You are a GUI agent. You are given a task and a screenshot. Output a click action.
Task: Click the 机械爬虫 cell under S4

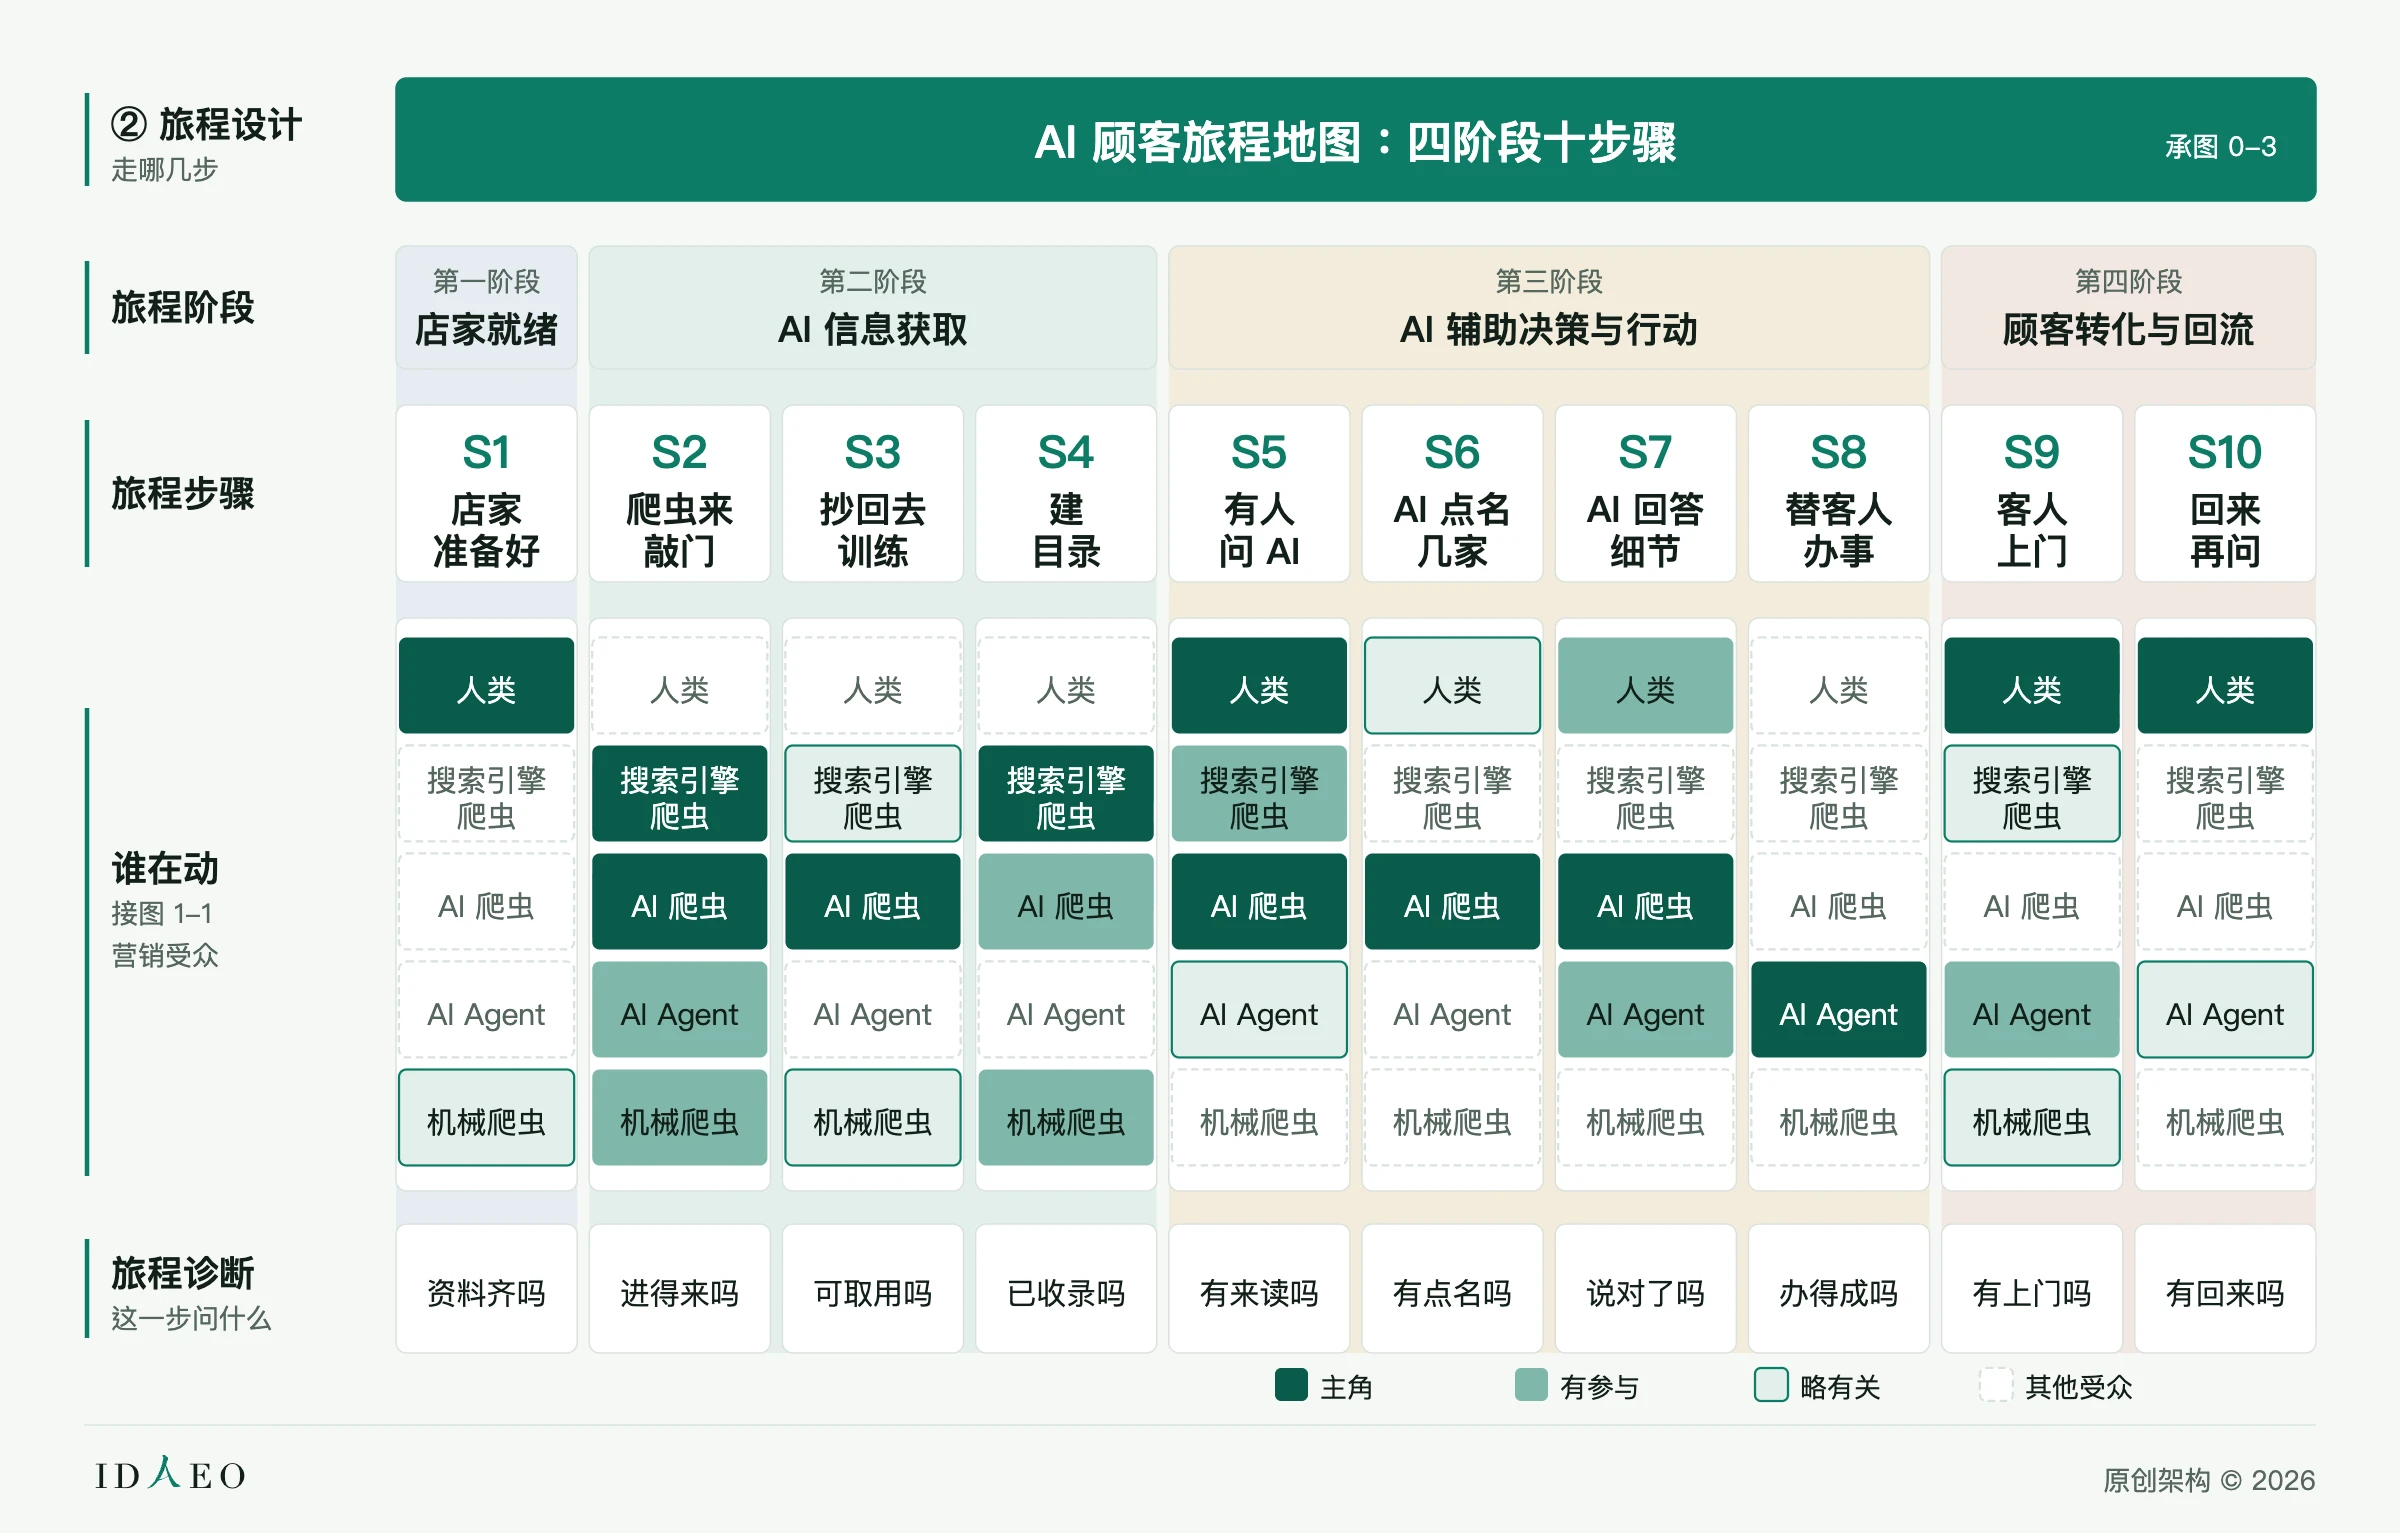point(1066,1118)
